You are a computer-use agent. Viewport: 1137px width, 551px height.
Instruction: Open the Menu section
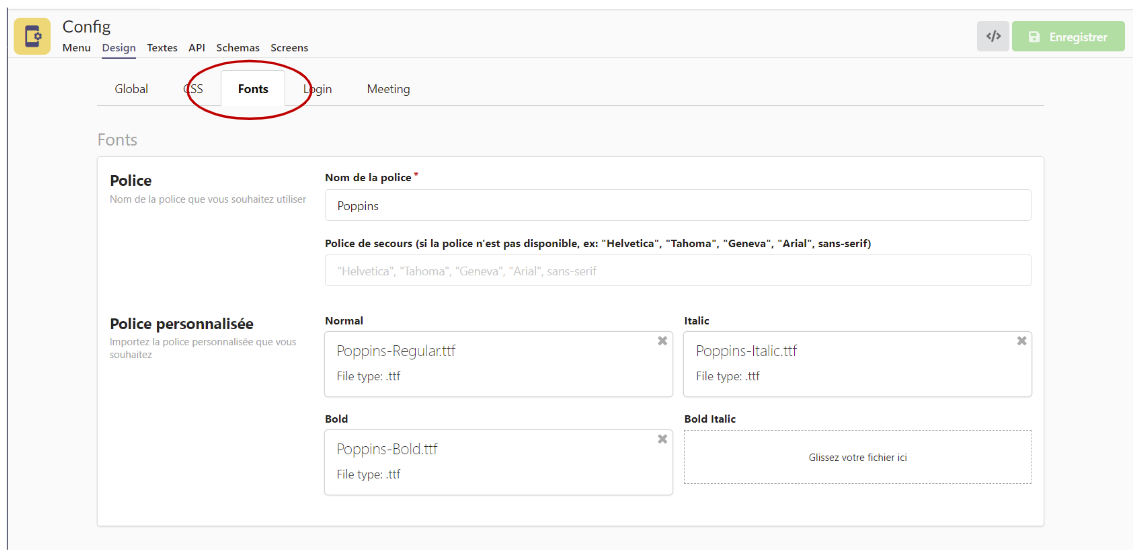pyautogui.click(x=76, y=48)
